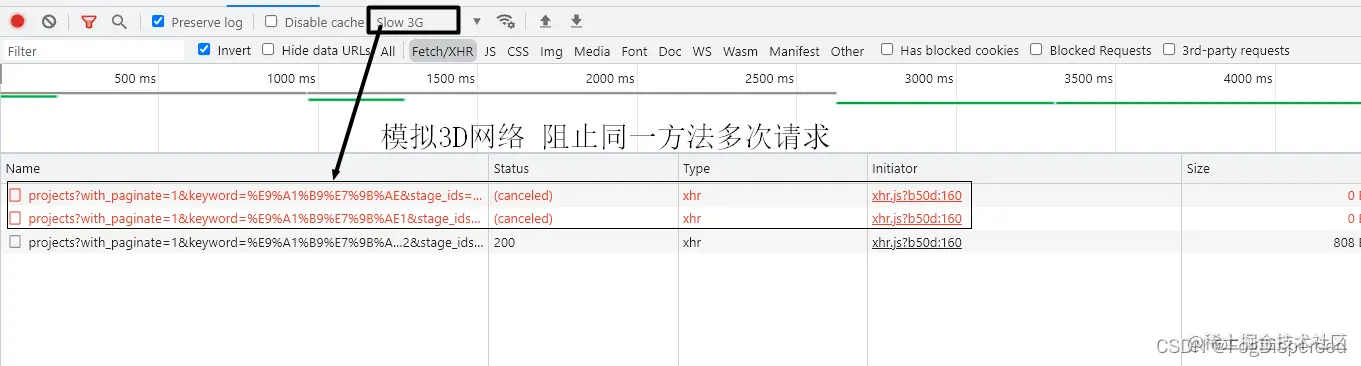Viewport: 1361px width, 366px height.
Task: Click the 500 ms timeline marker
Action: [135, 78]
